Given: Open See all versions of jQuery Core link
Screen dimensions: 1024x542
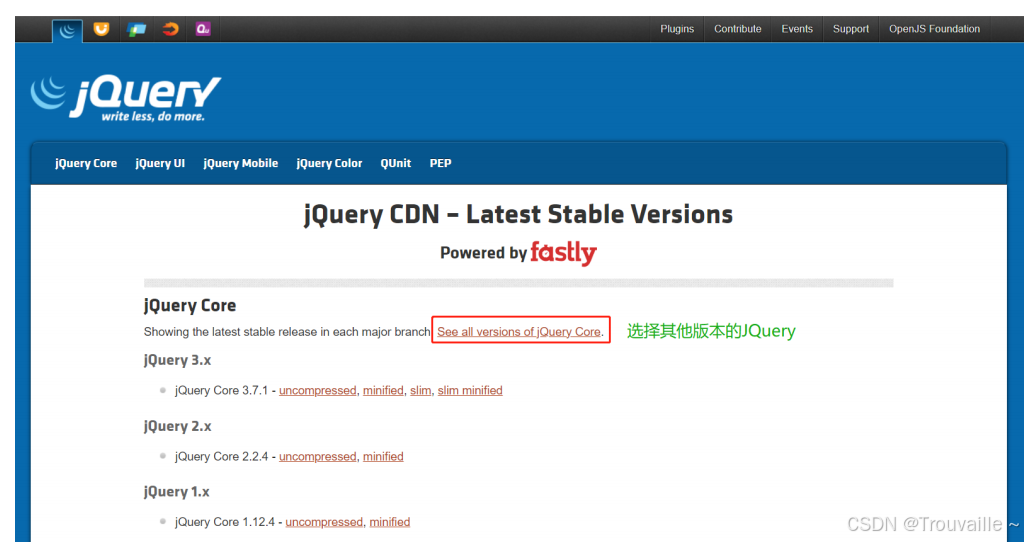Looking at the screenshot, I should (x=519, y=332).
